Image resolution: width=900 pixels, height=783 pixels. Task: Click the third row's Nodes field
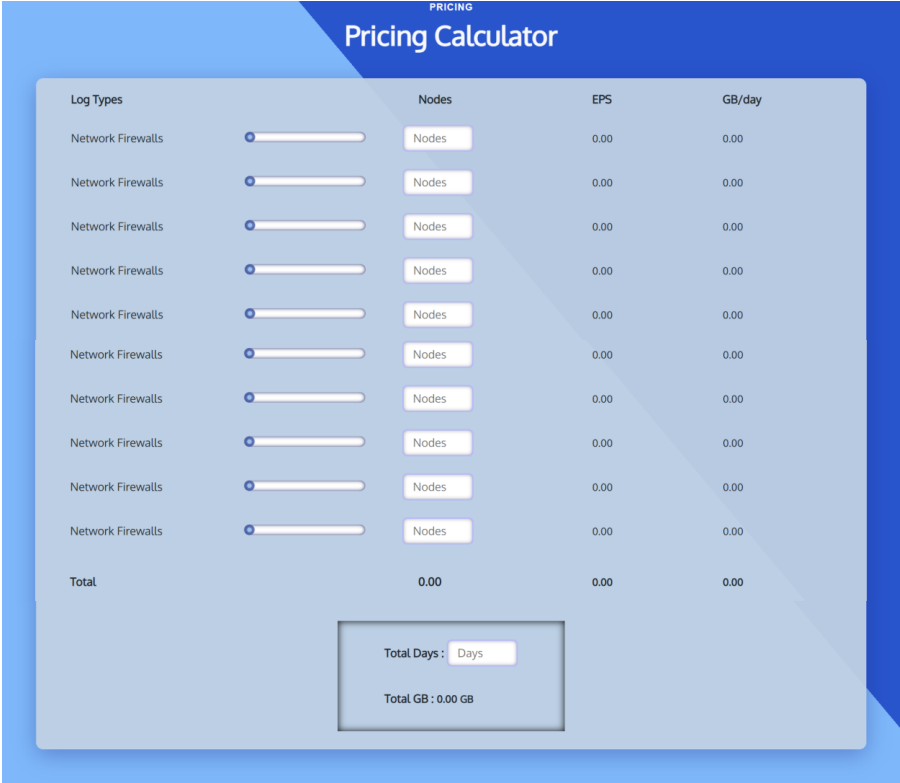436,226
